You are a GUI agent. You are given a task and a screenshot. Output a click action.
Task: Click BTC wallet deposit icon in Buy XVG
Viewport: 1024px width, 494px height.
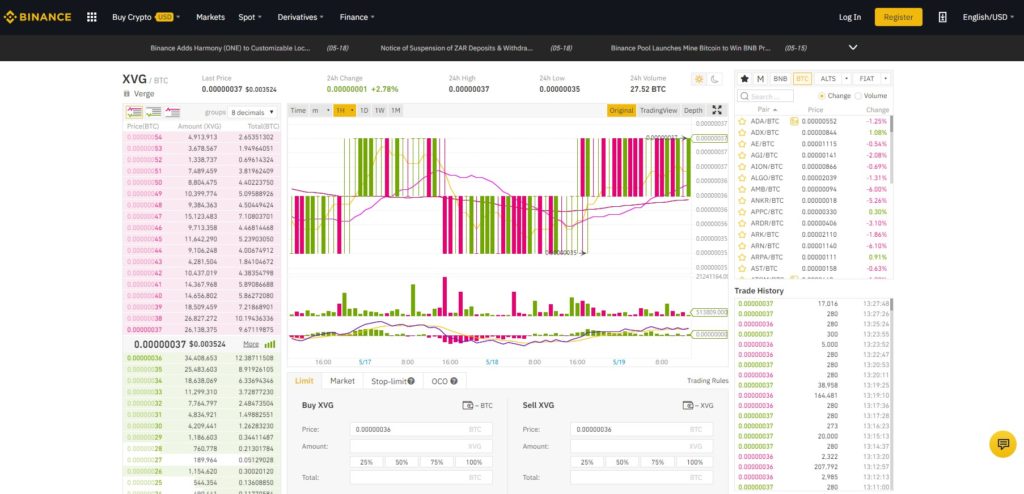tap(468, 405)
